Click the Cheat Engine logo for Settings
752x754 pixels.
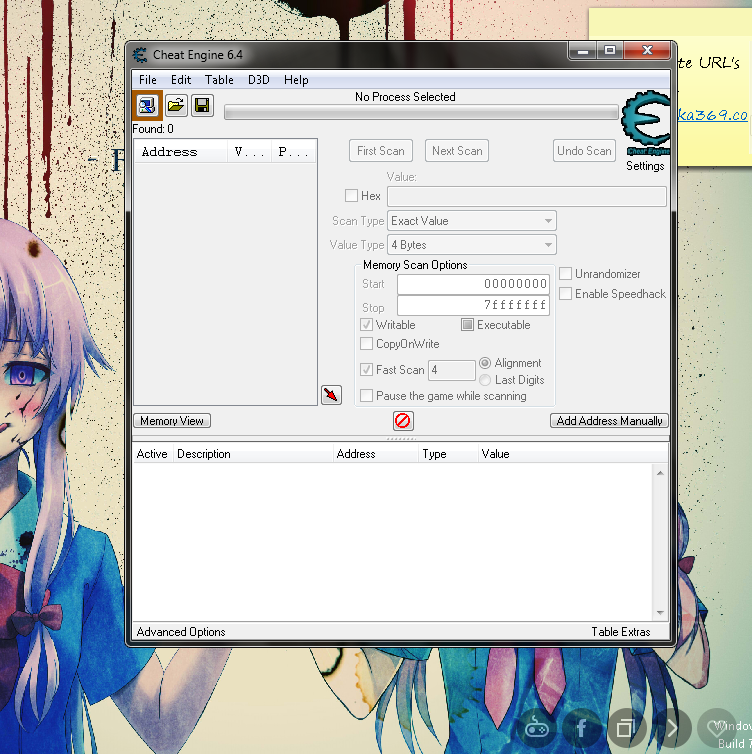[645, 123]
